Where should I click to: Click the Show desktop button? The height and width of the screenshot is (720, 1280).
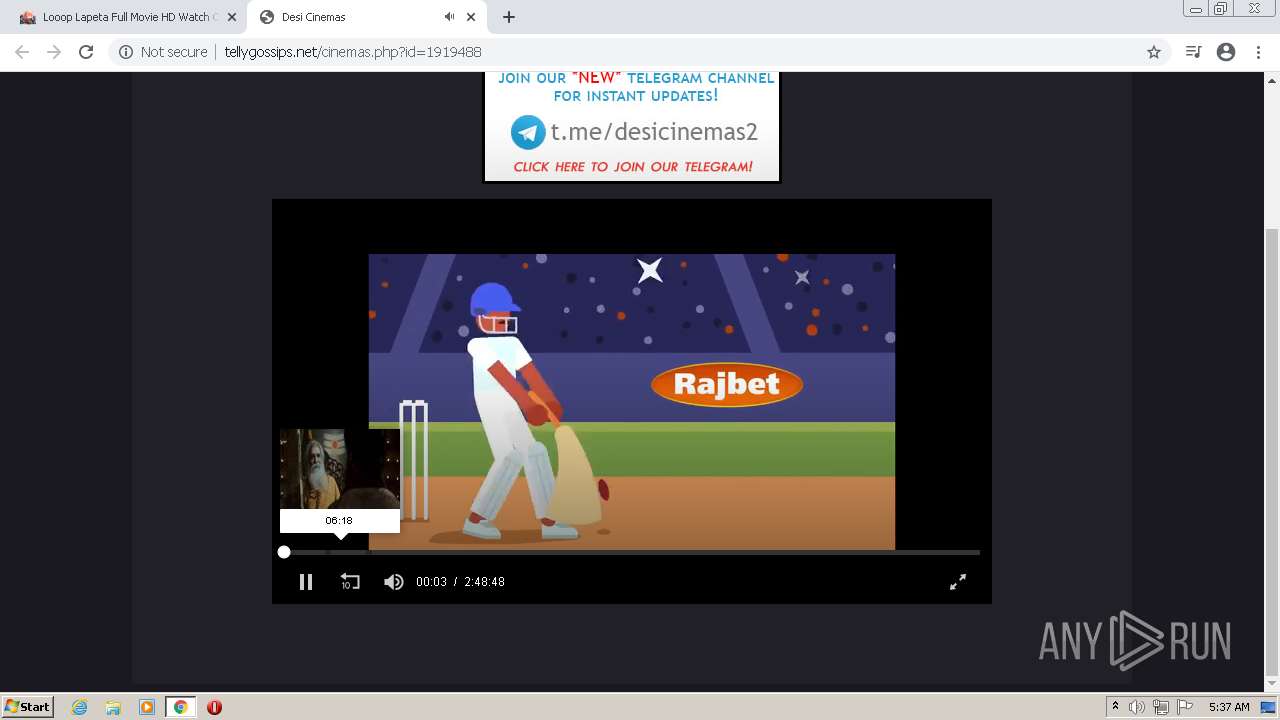pos(1268,707)
